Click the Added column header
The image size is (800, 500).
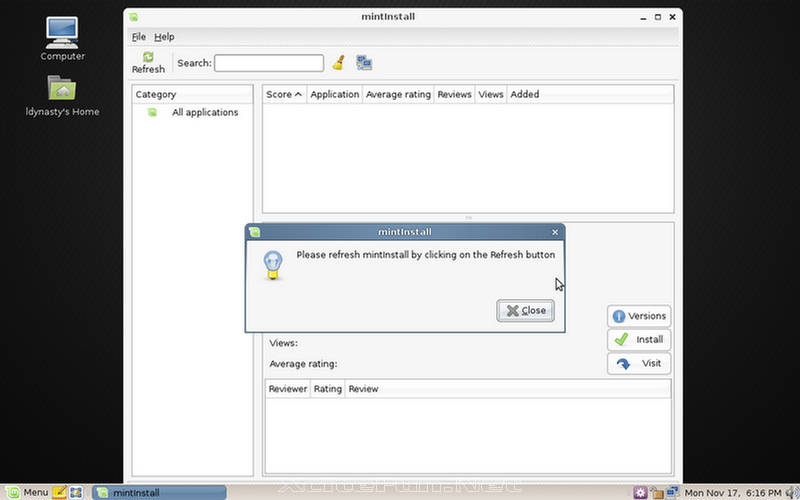(590, 94)
